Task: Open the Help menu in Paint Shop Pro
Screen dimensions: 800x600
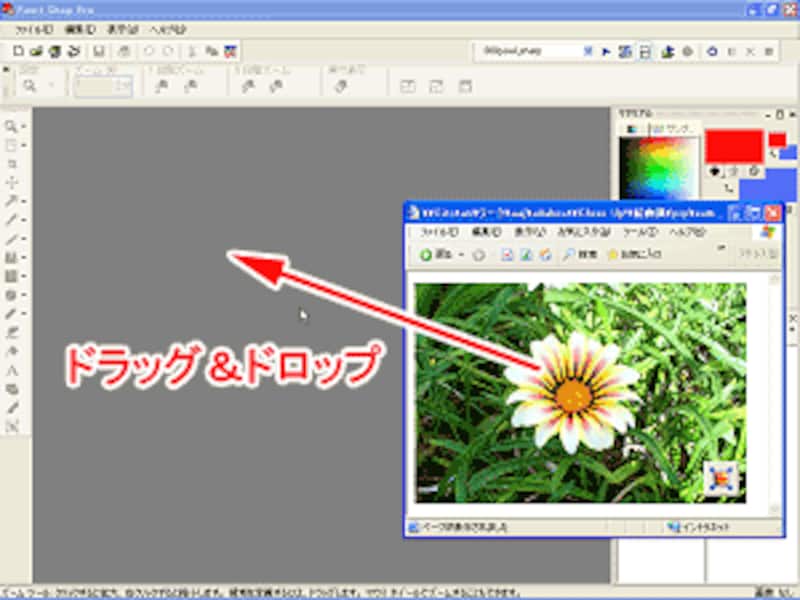Action: click(x=168, y=30)
